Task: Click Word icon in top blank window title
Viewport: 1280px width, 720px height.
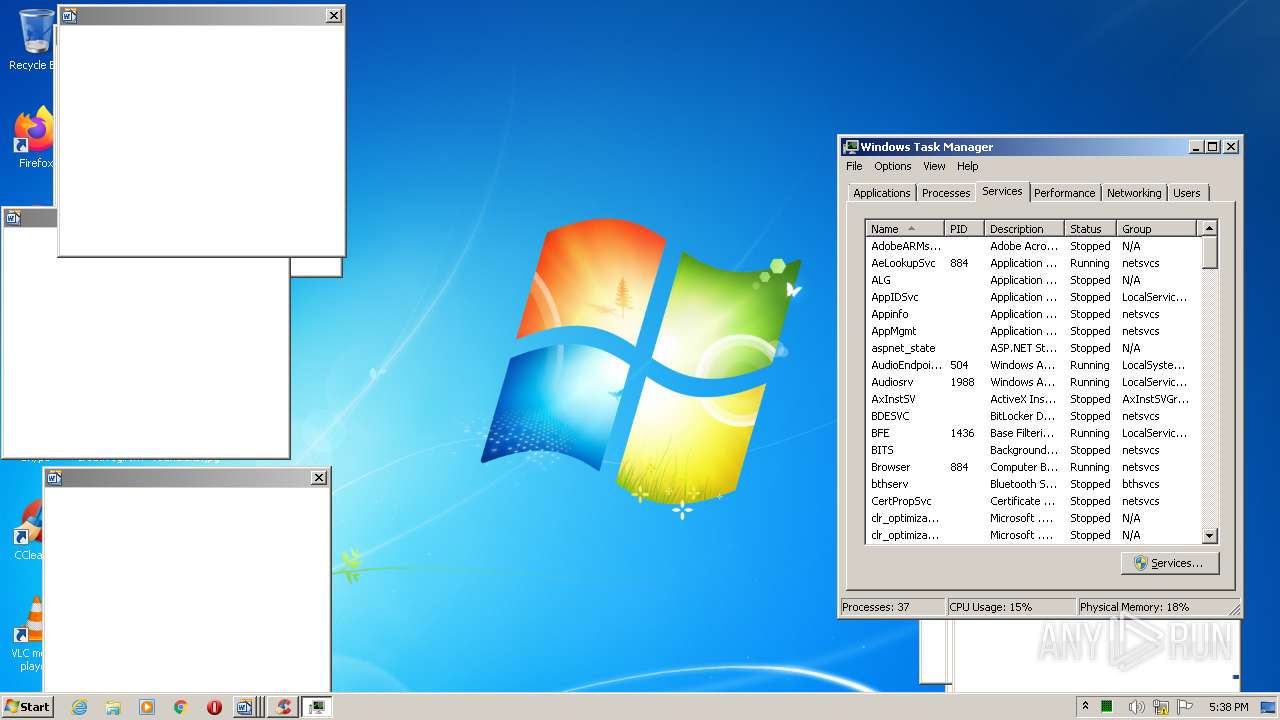Action: pyautogui.click(x=69, y=15)
